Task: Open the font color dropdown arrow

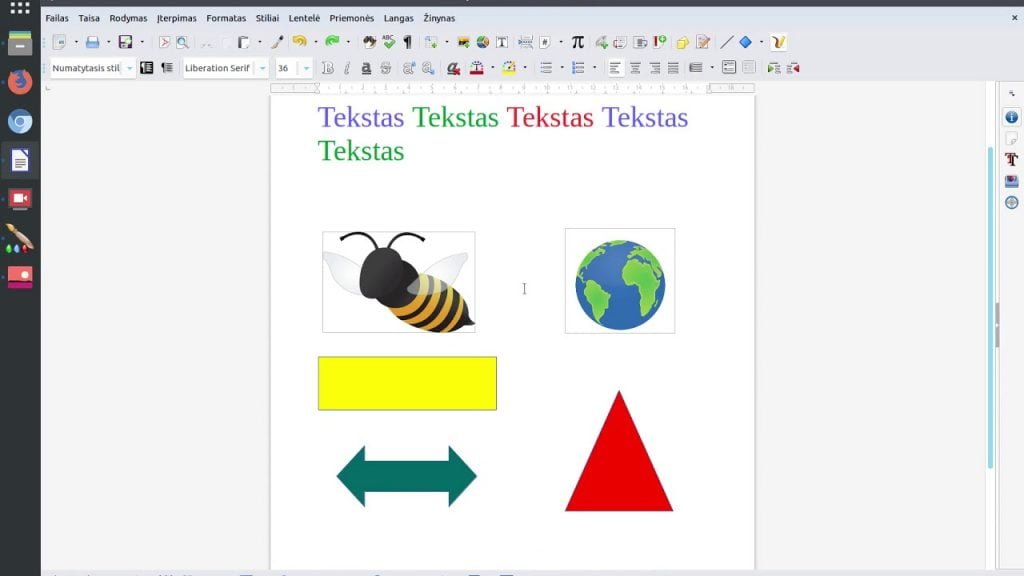Action: point(492,68)
